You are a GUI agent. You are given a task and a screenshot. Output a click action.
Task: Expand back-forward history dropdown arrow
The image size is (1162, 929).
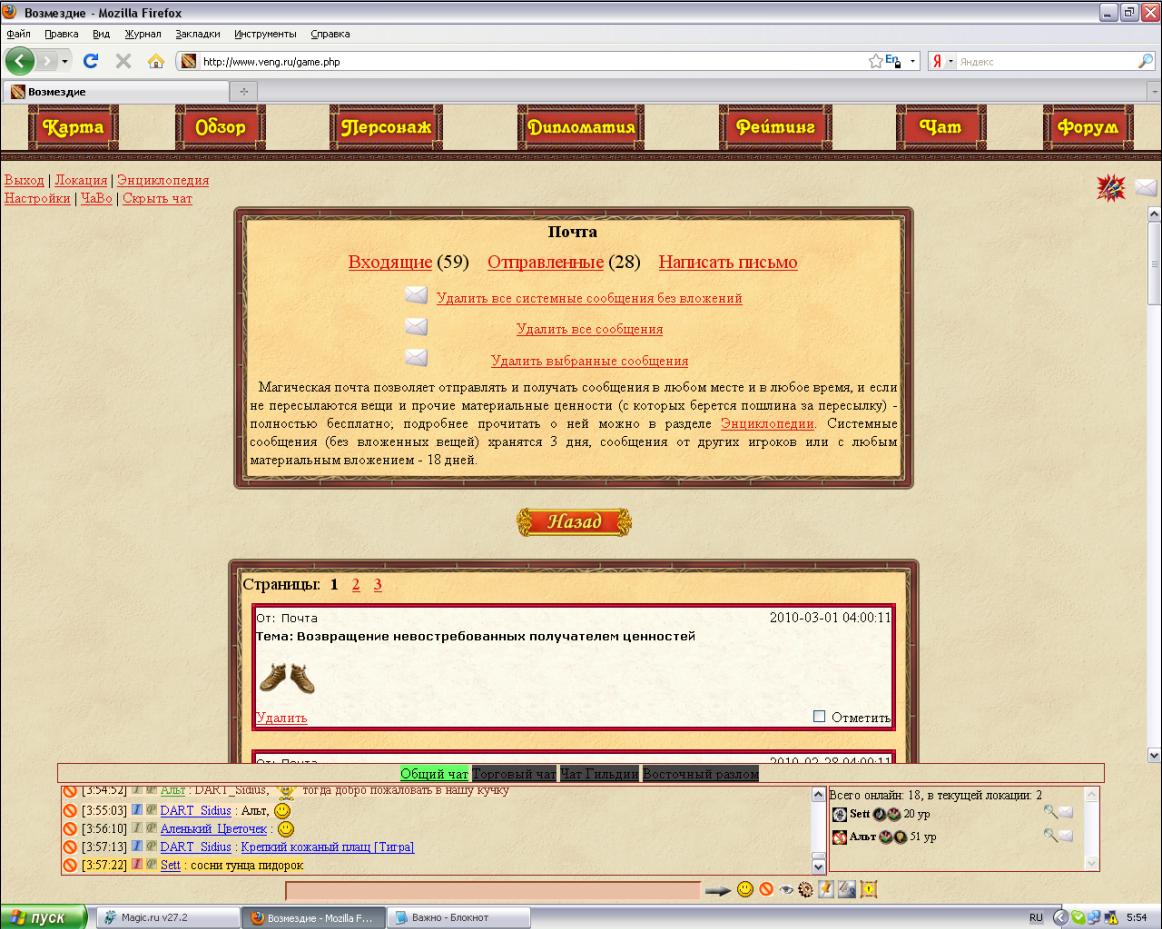click(65, 61)
